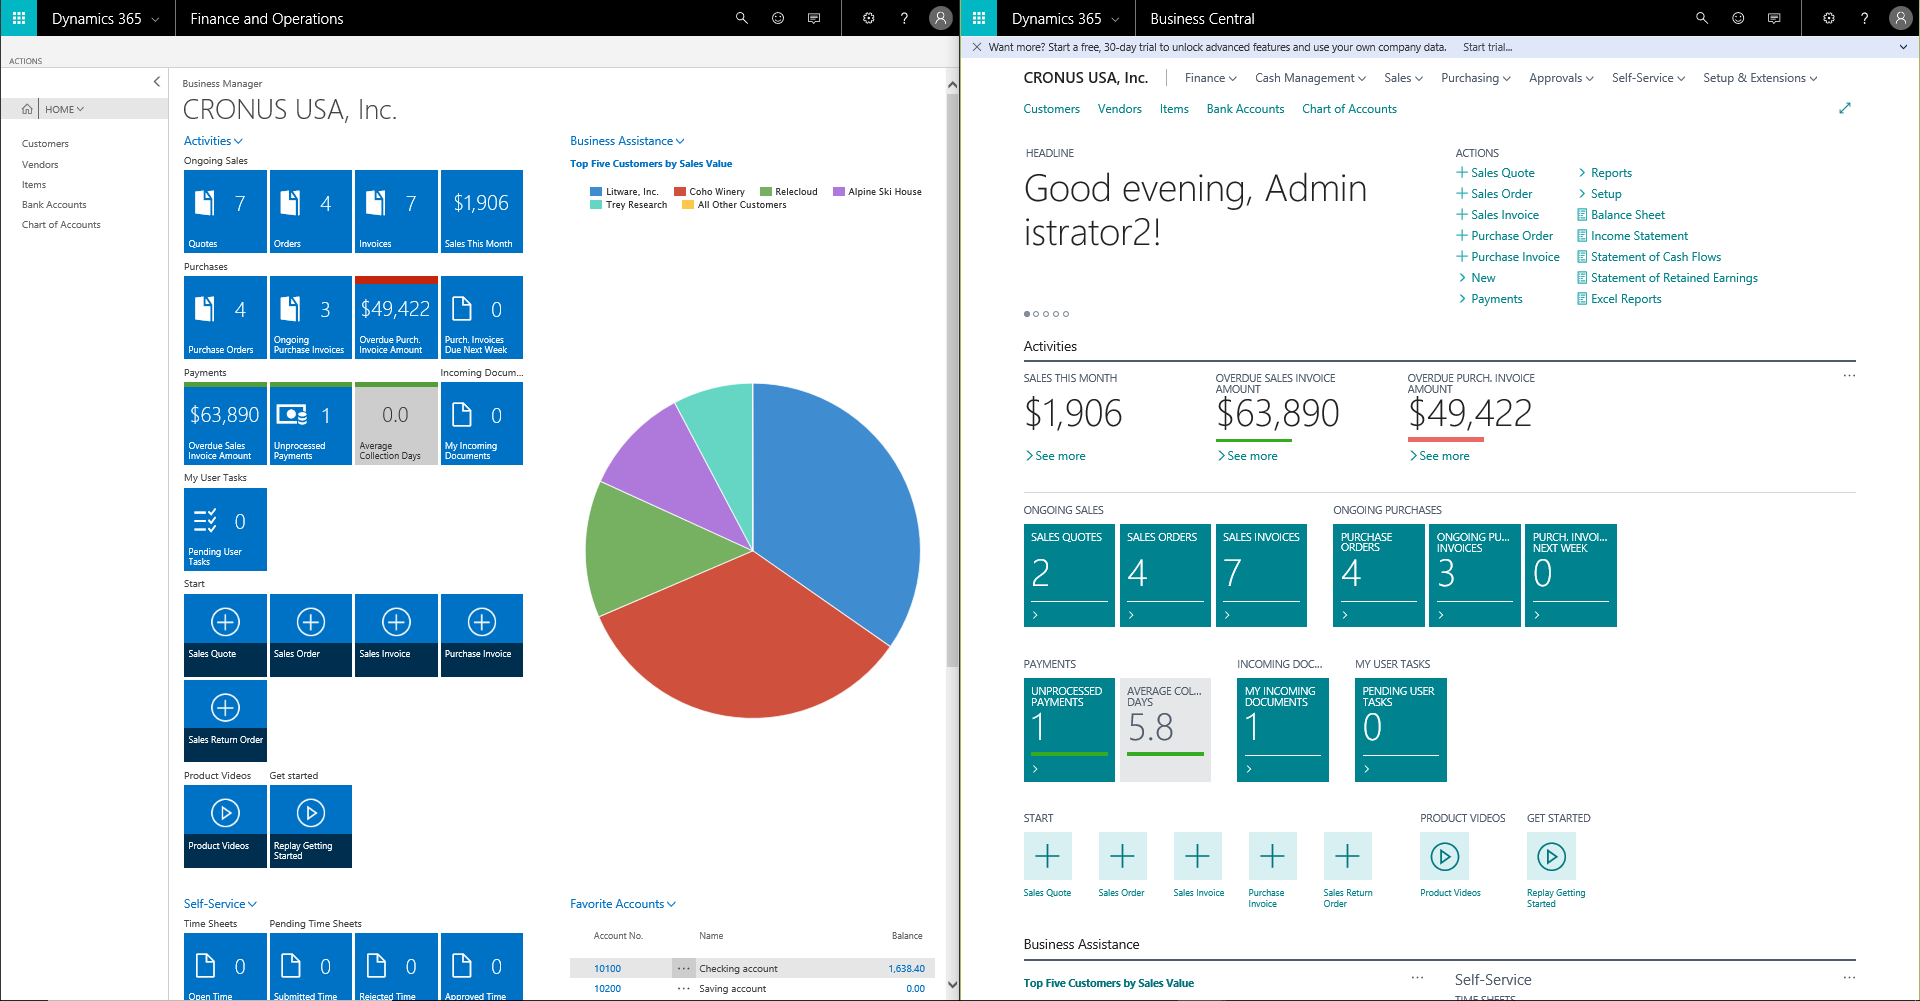The height and width of the screenshot is (1001, 1920).
Task: Open ellipsis for account 10100 row
Action: point(683,968)
